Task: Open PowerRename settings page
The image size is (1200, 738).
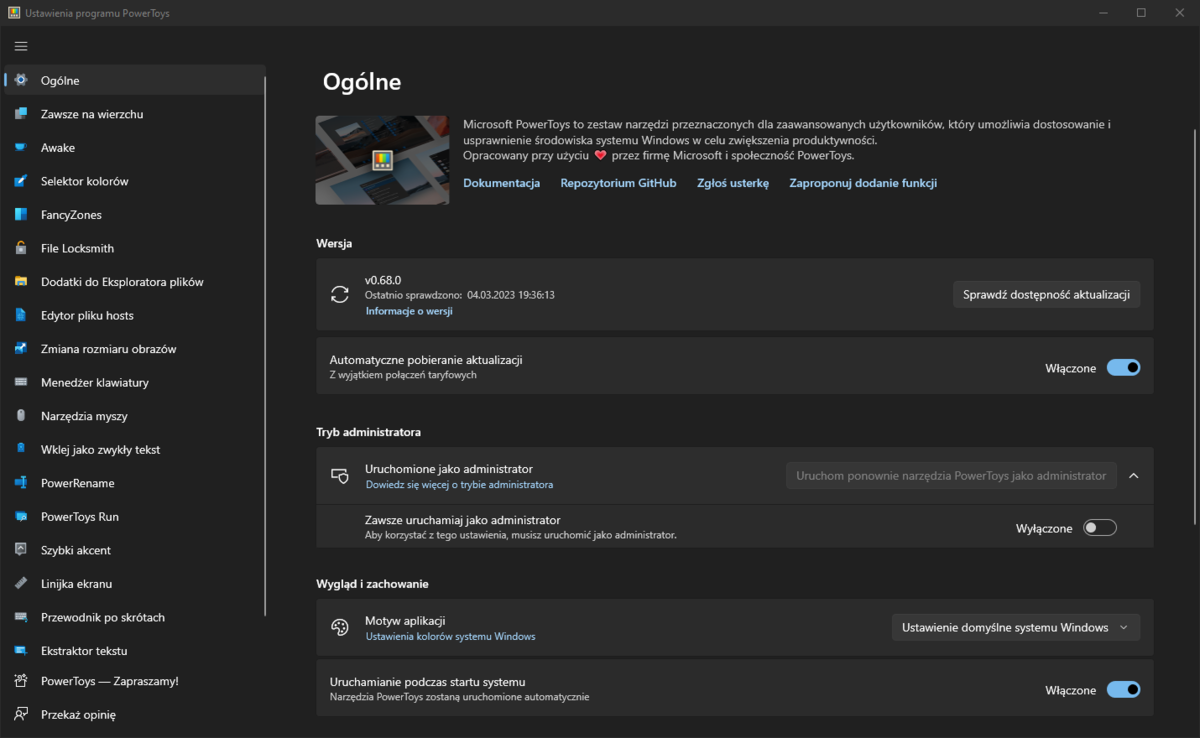Action: click(x=135, y=483)
